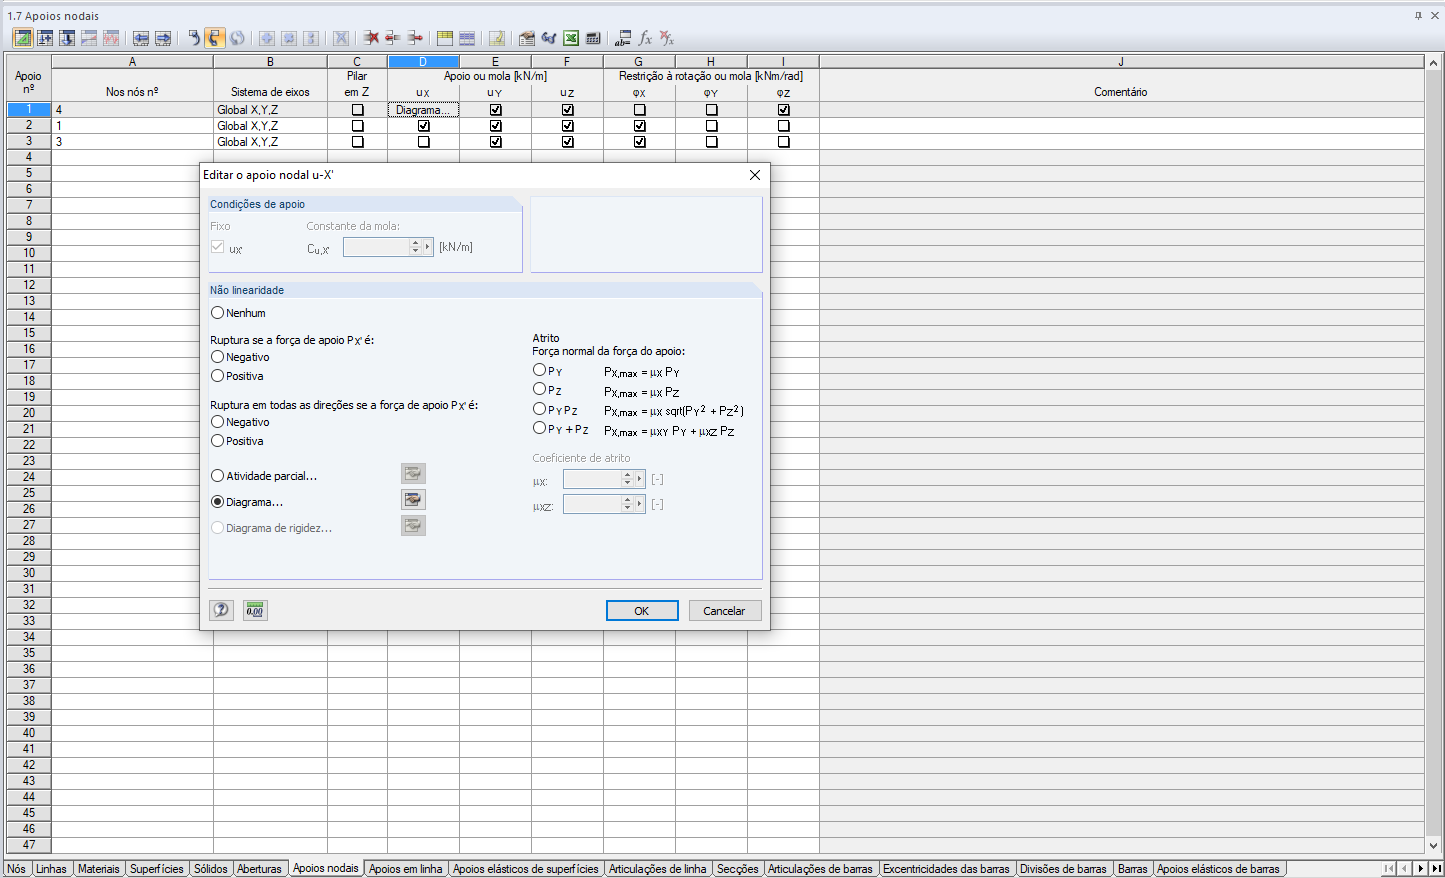The image size is (1445, 878).
Task: Click the fx icon with red cross
Action: click(667, 38)
